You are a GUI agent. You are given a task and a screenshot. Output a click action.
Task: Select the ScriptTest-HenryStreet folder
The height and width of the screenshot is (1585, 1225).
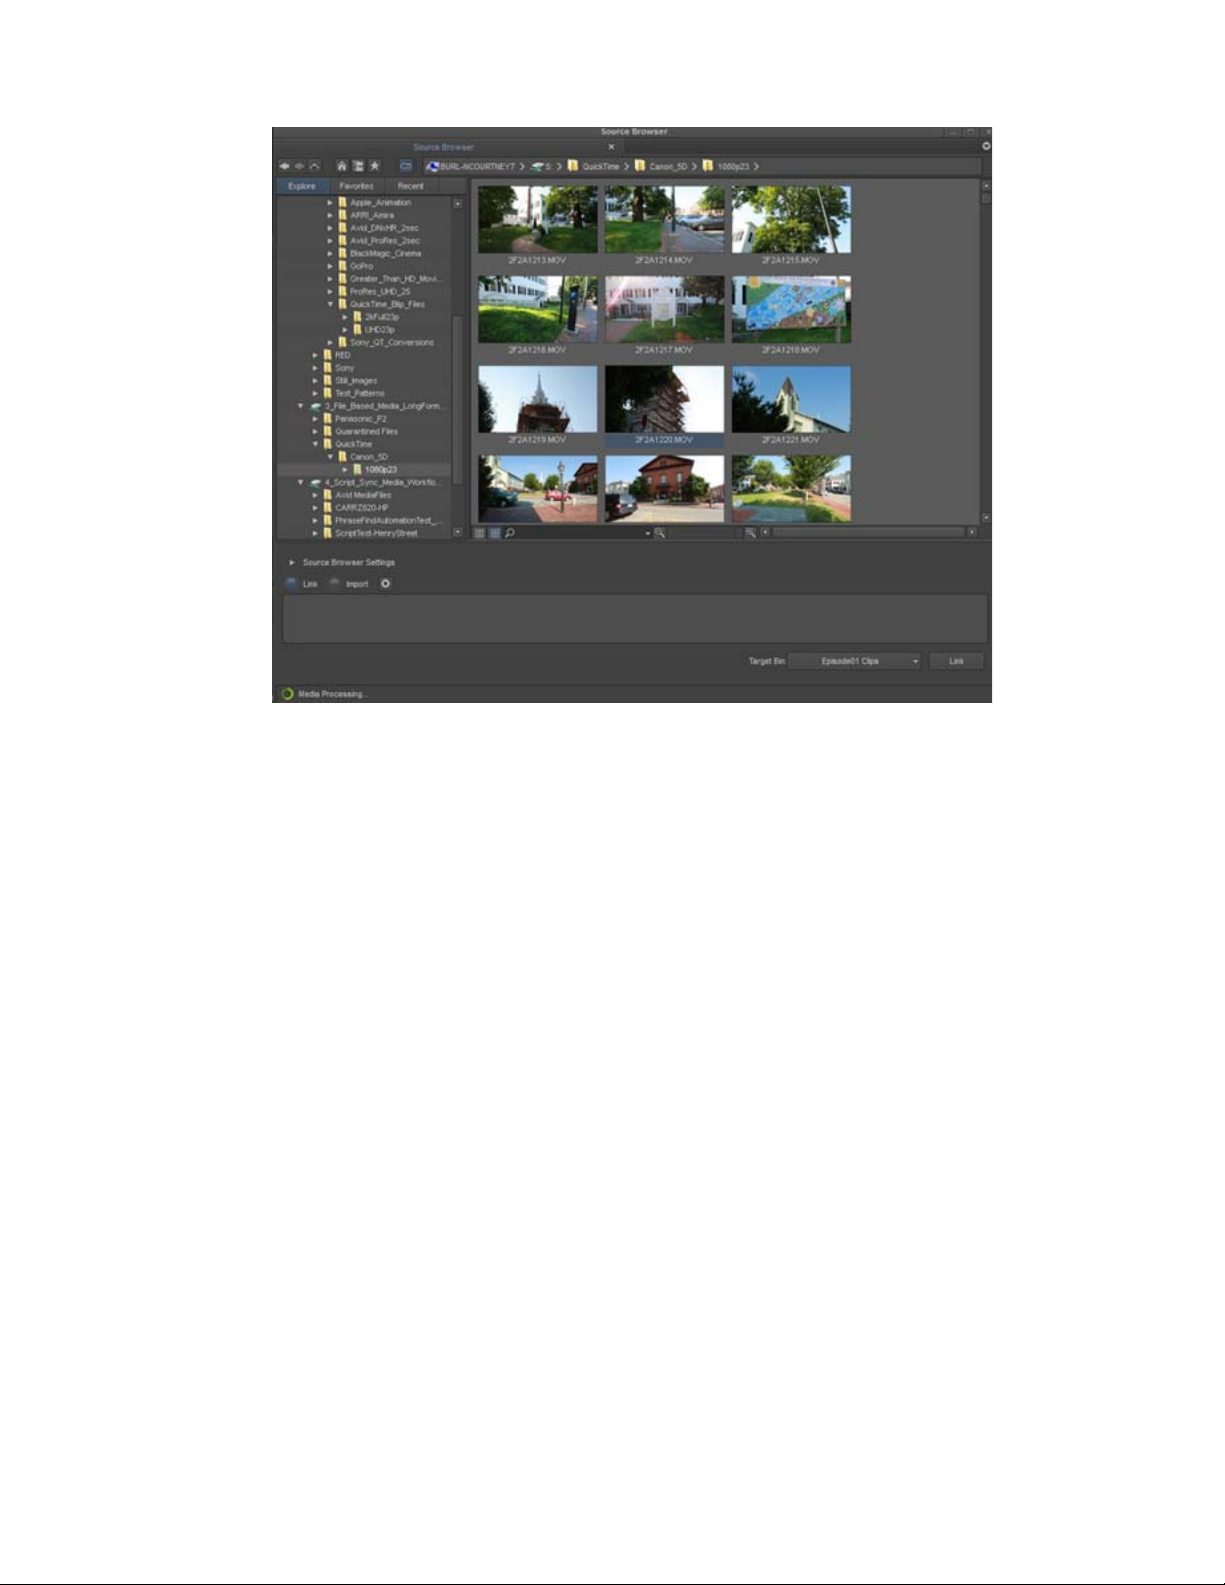click(x=376, y=533)
